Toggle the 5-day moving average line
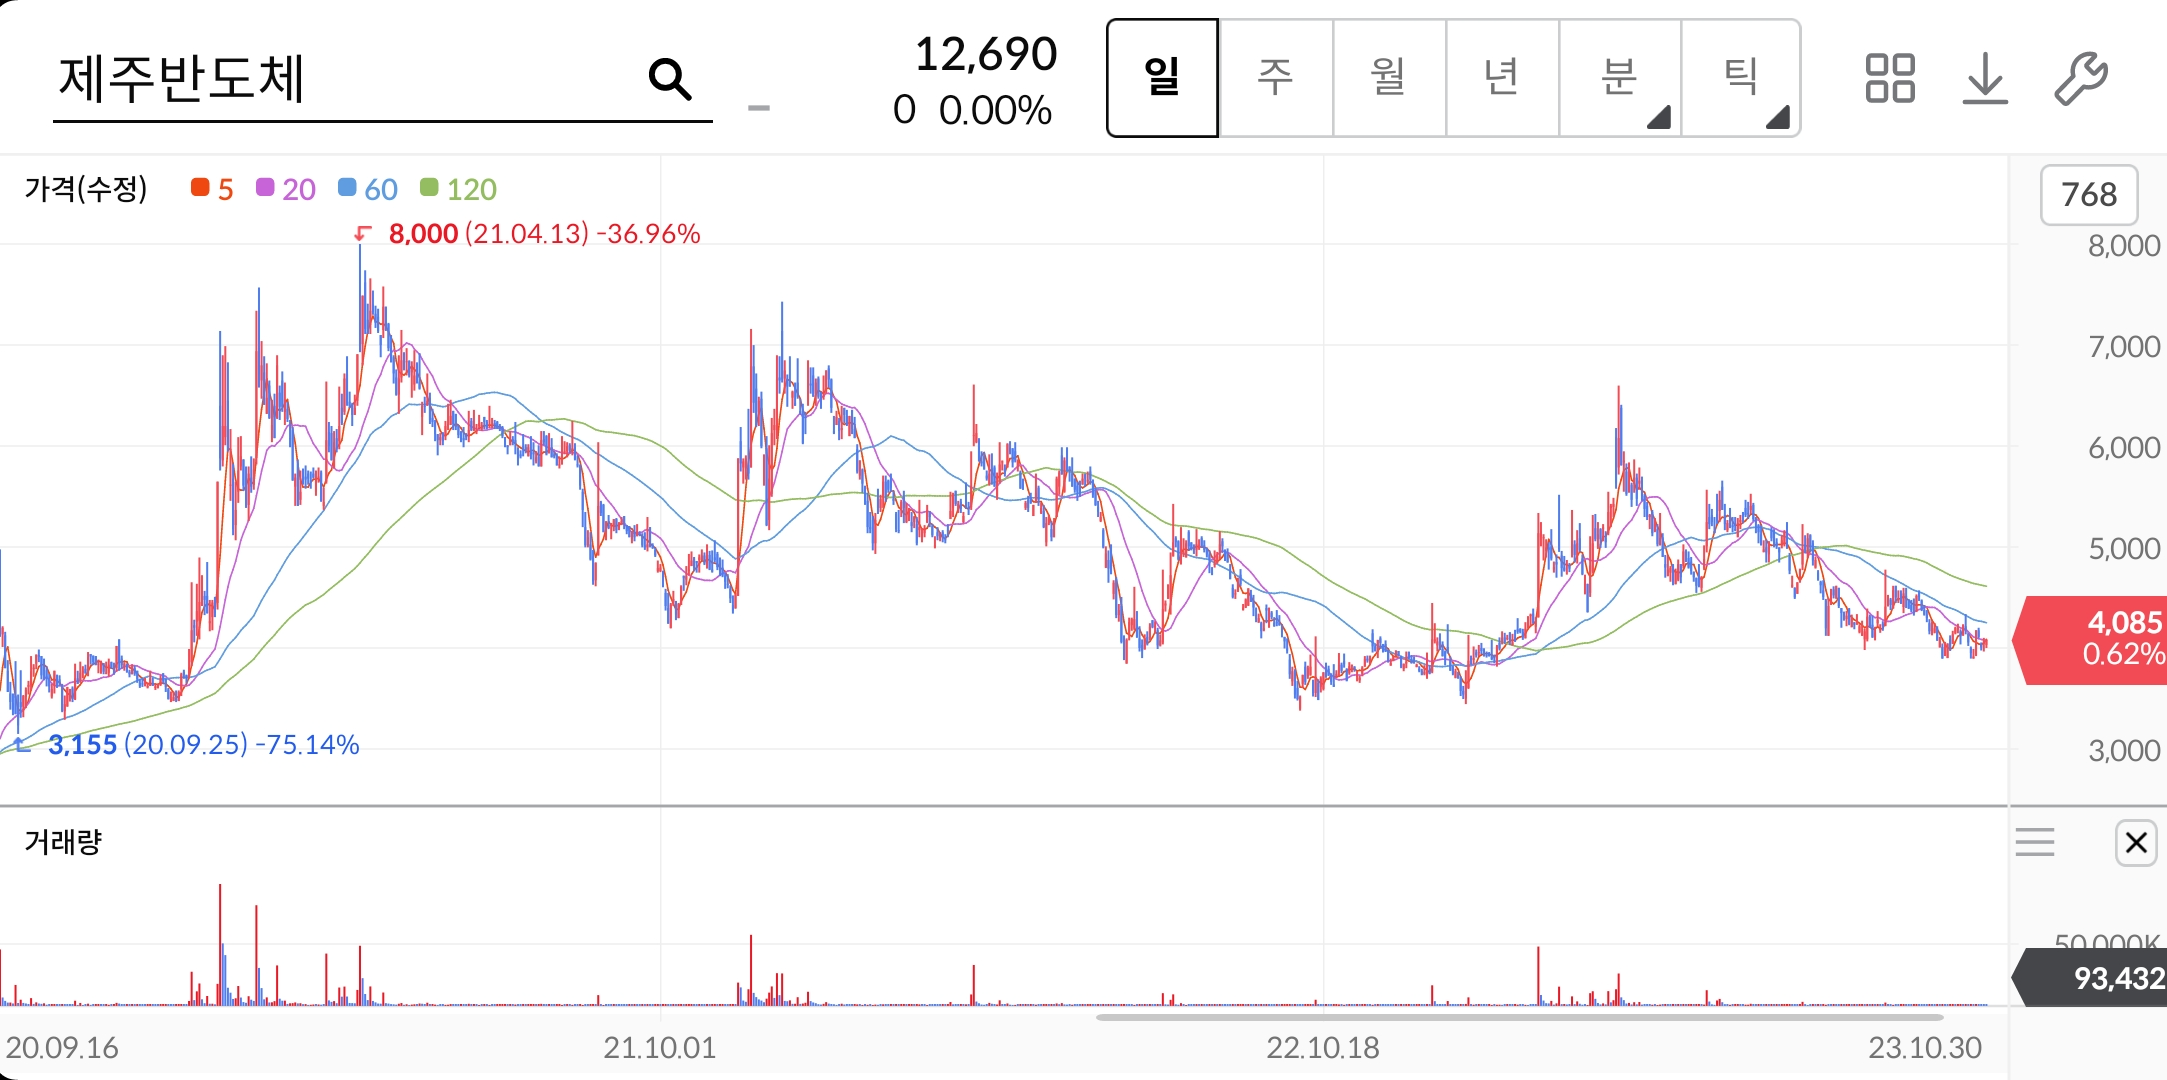The width and height of the screenshot is (2167, 1080). [211, 189]
